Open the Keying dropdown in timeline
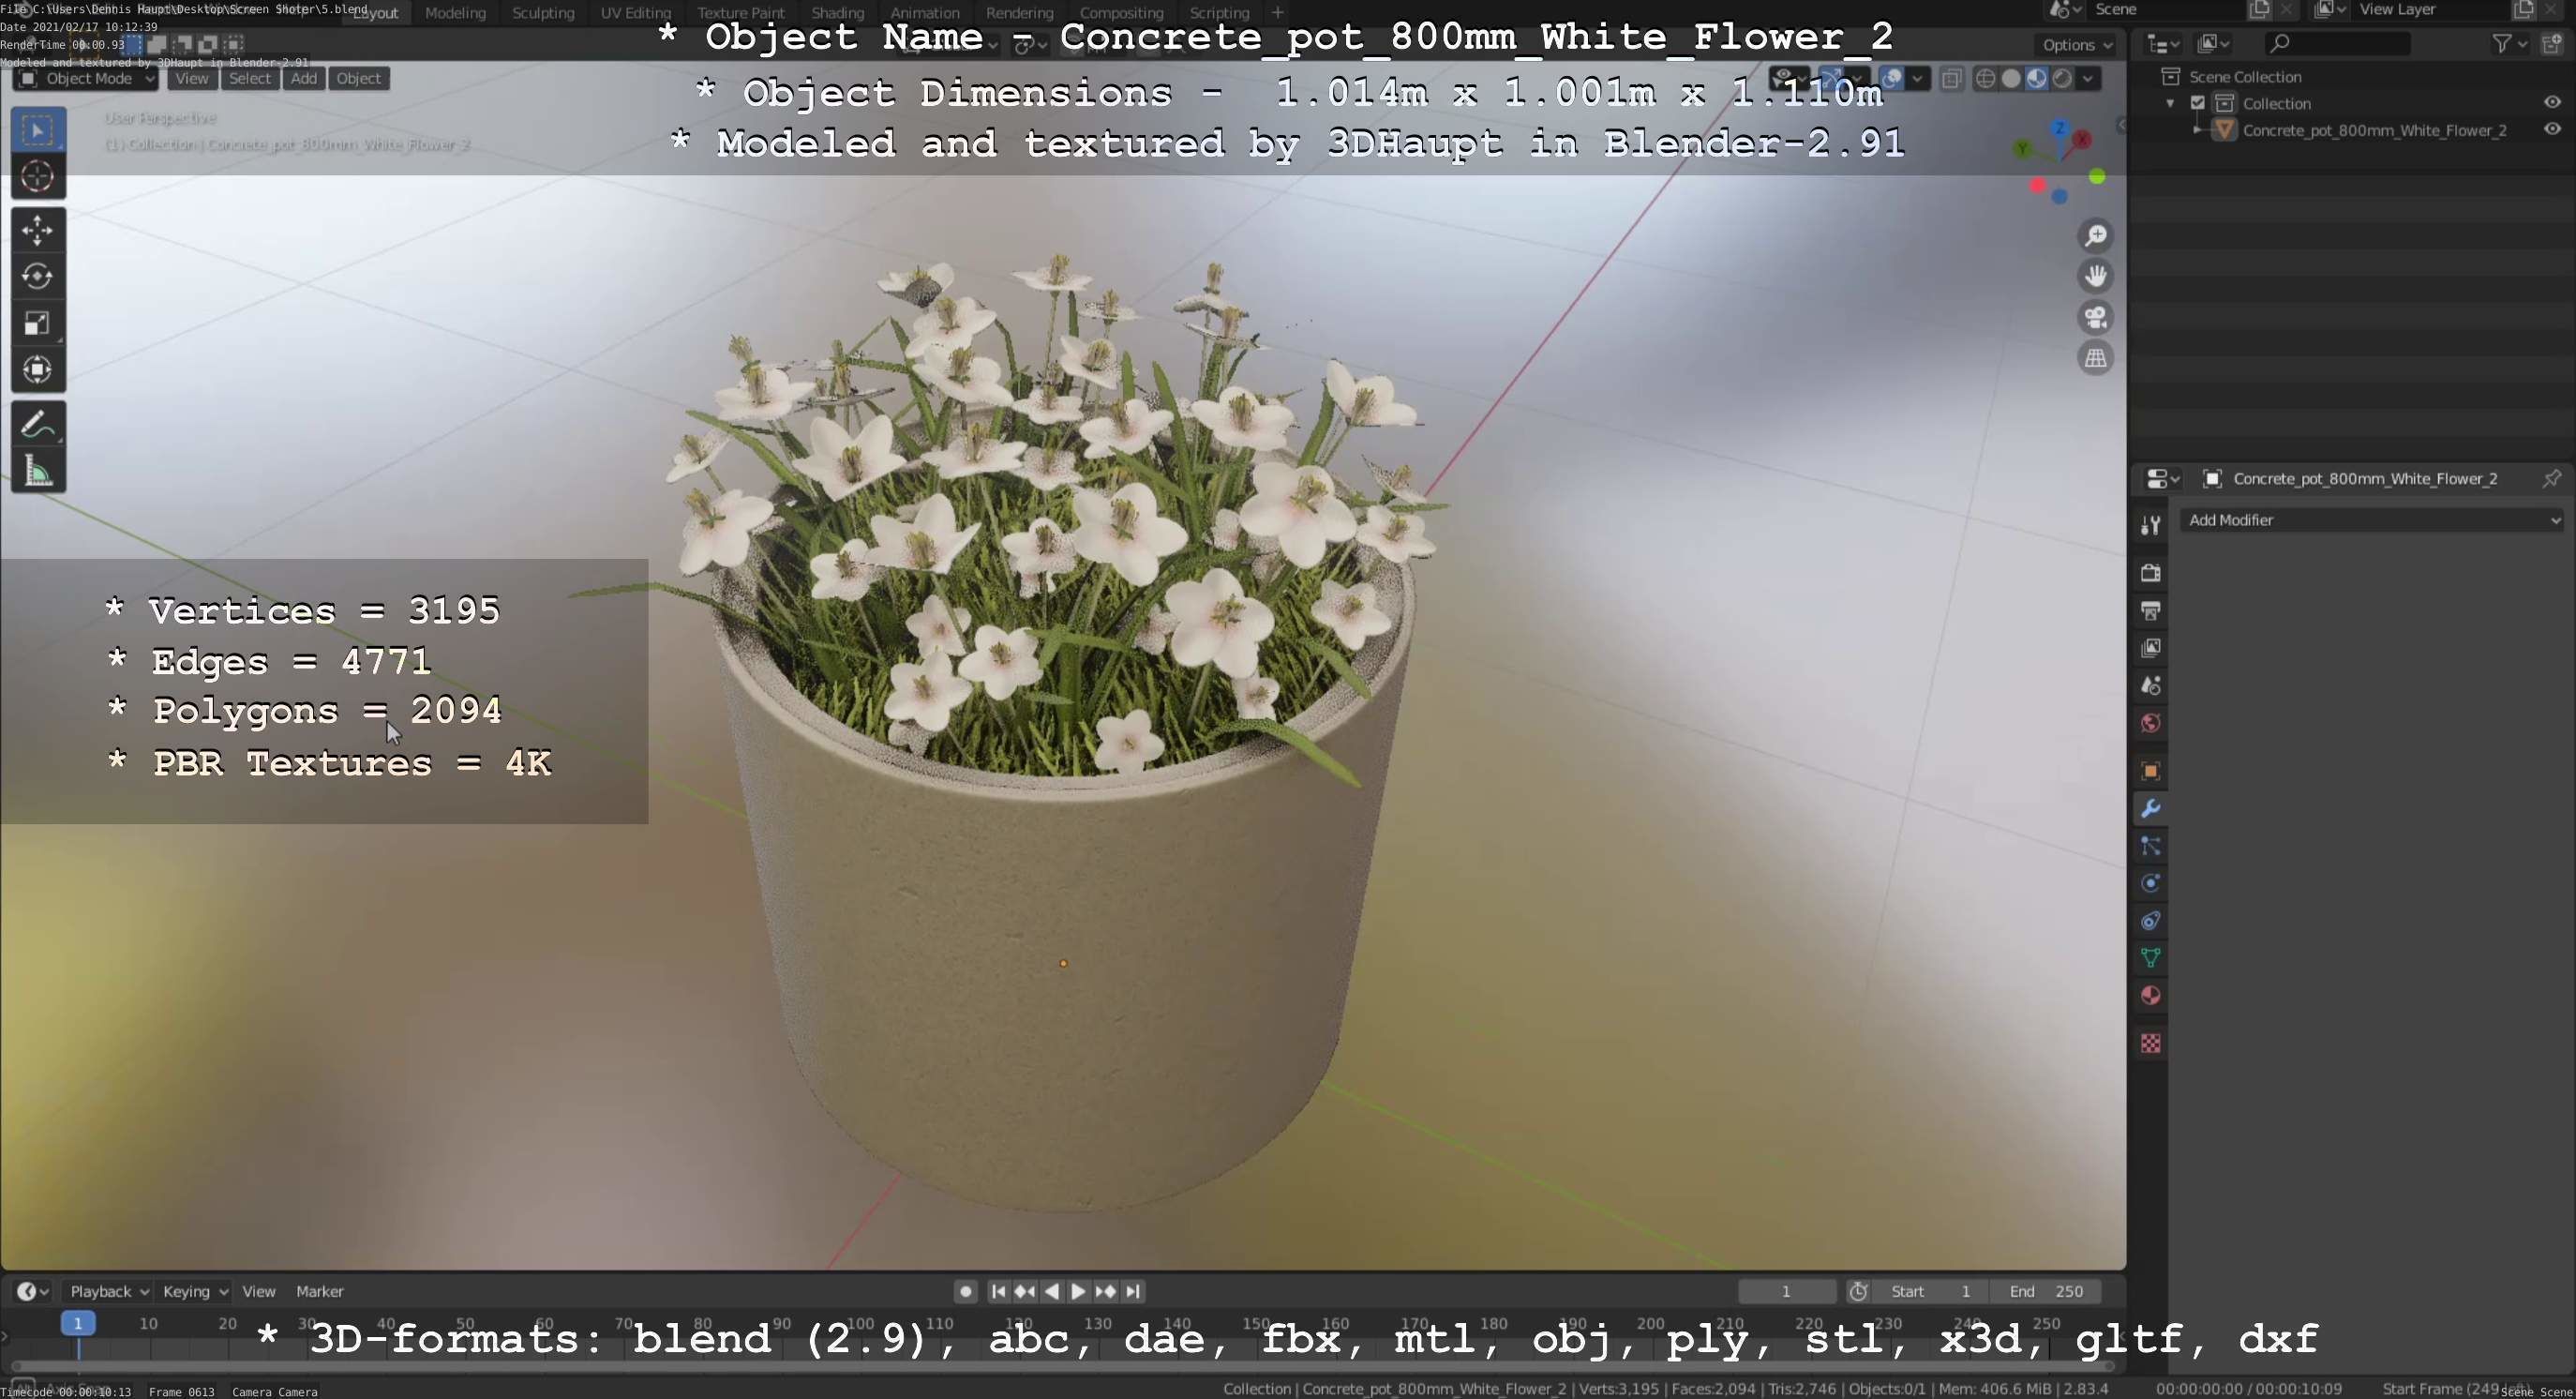Screen dimensions: 2576x1399 tap(195, 1292)
